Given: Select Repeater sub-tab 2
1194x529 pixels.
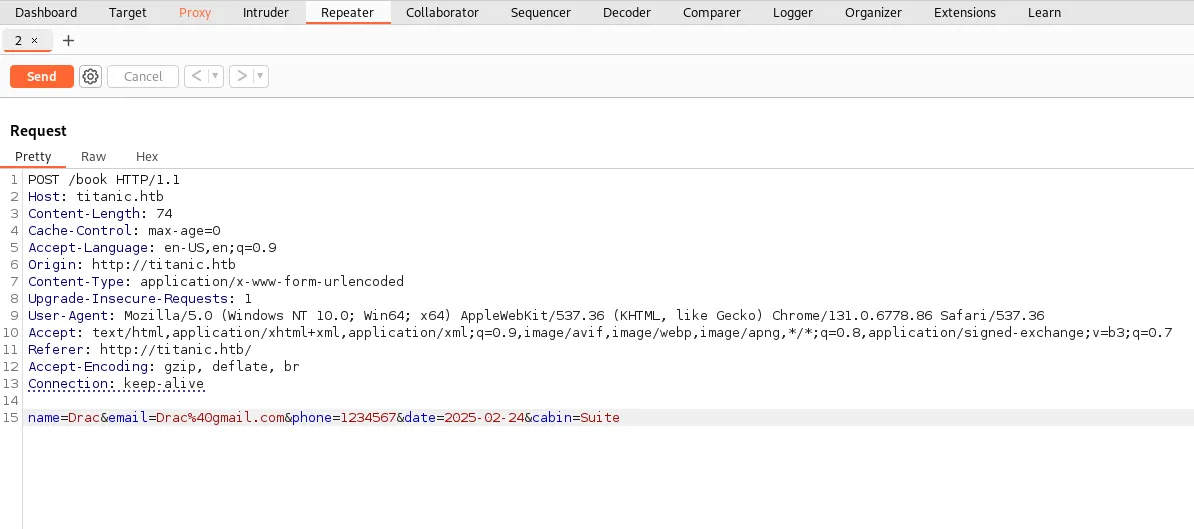Looking at the screenshot, I should point(19,40).
